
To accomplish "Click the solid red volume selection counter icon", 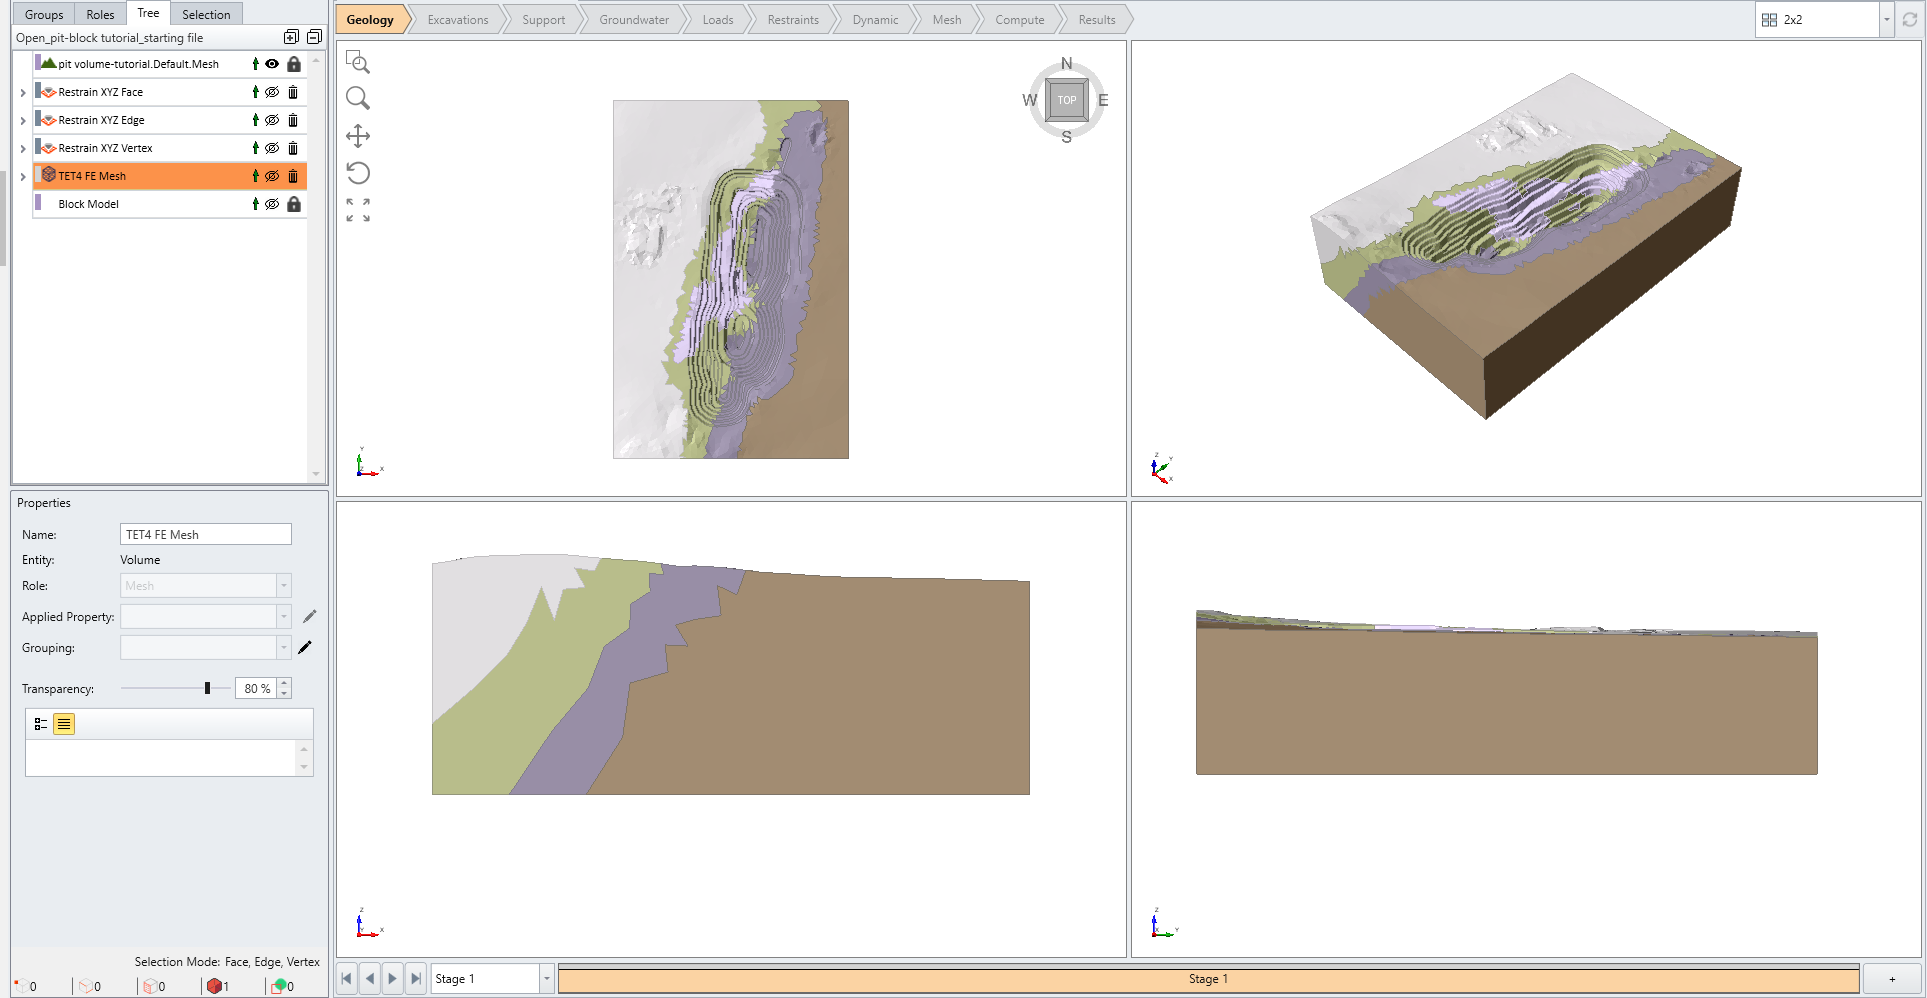I will pyautogui.click(x=214, y=986).
